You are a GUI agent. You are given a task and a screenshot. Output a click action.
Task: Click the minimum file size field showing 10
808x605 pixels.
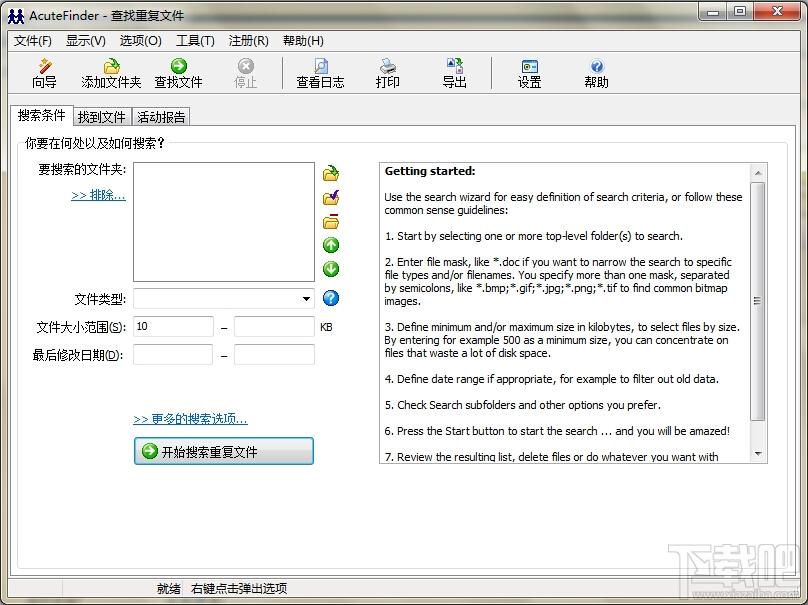(x=173, y=327)
